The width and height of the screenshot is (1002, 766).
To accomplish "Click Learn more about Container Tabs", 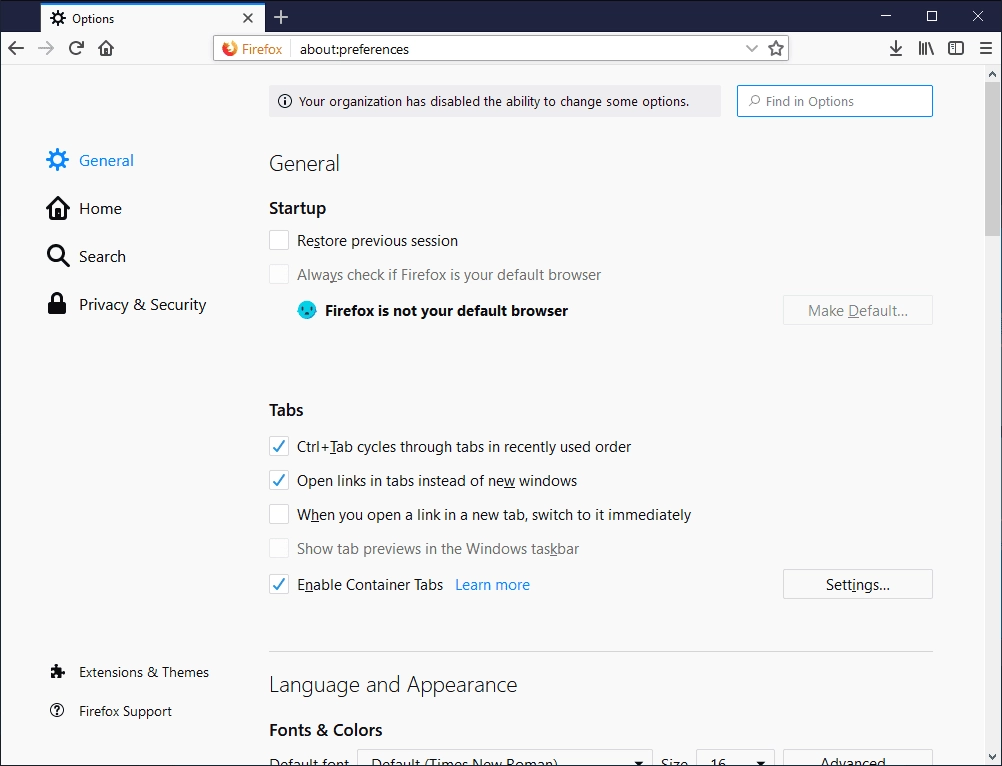I will pos(492,585).
